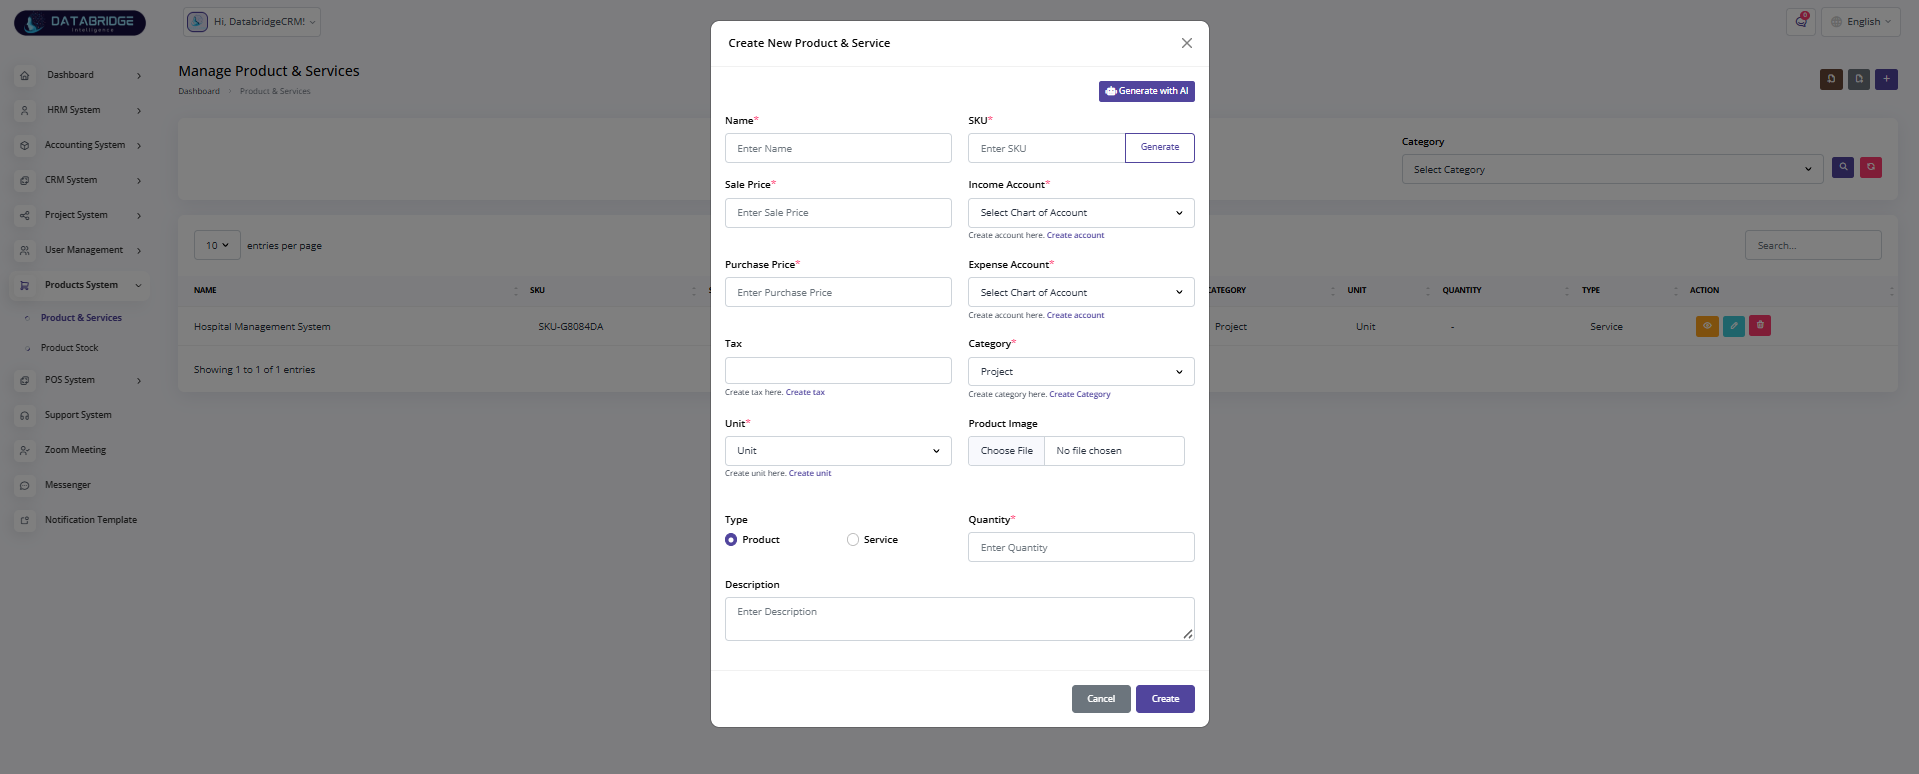Open the Income Account dropdown
The width and height of the screenshot is (1919, 774).
pos(1081,213)
